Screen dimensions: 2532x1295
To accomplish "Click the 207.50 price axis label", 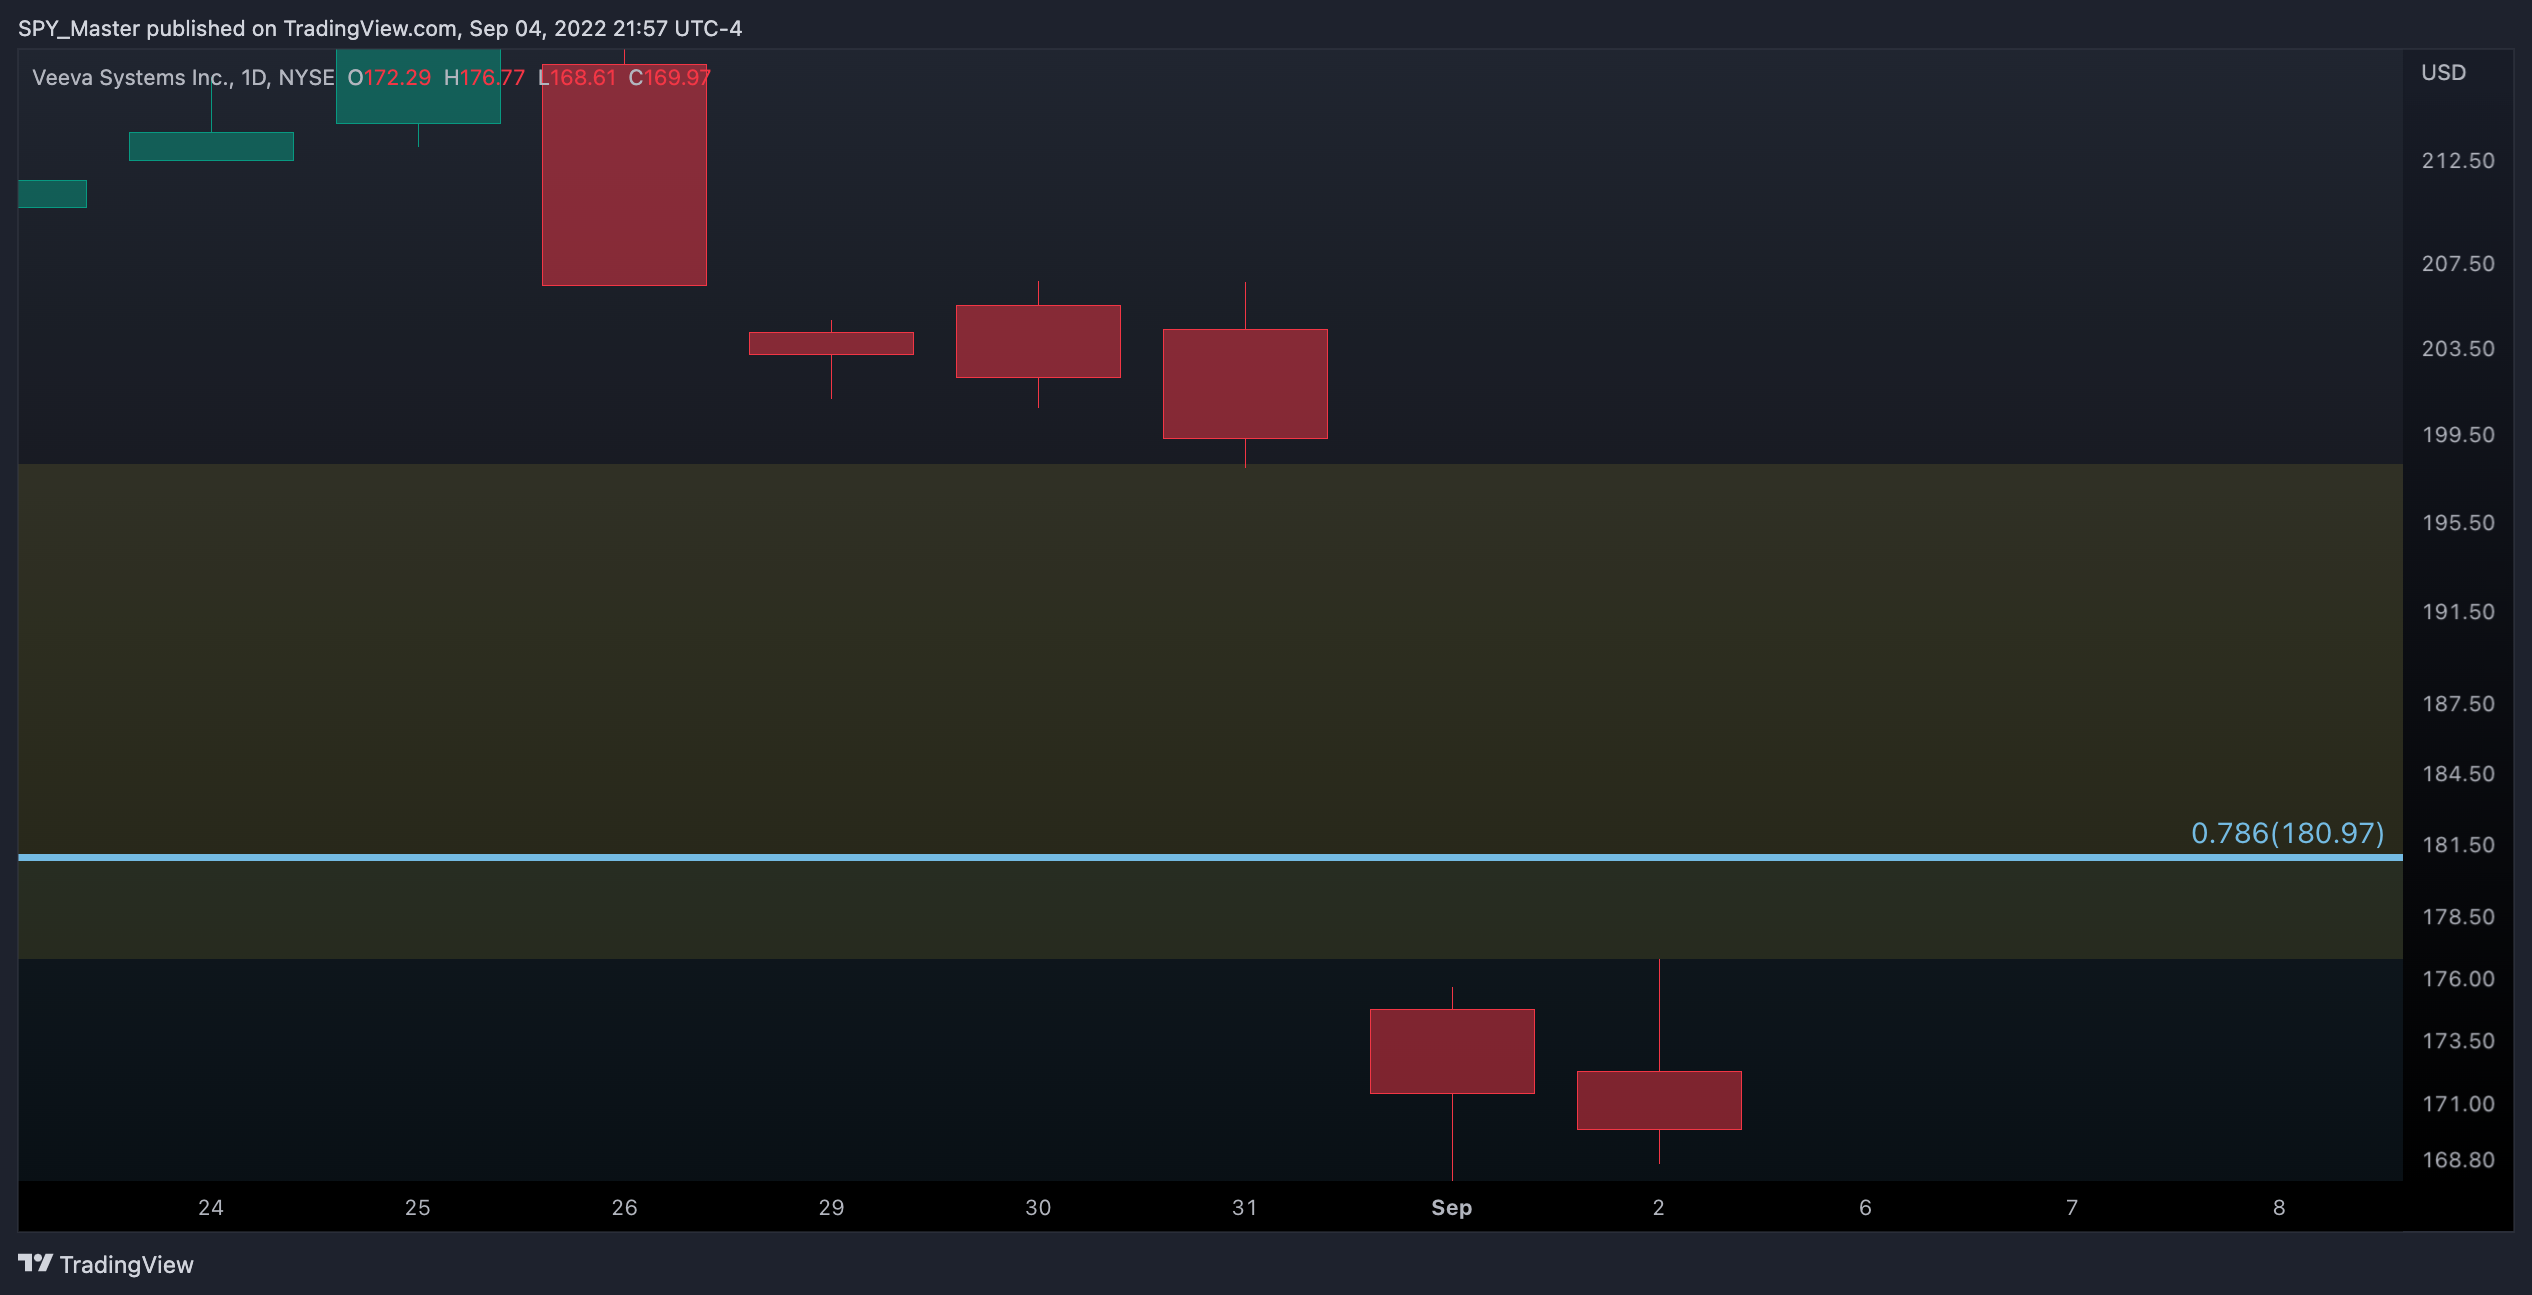I will 2458,264.
